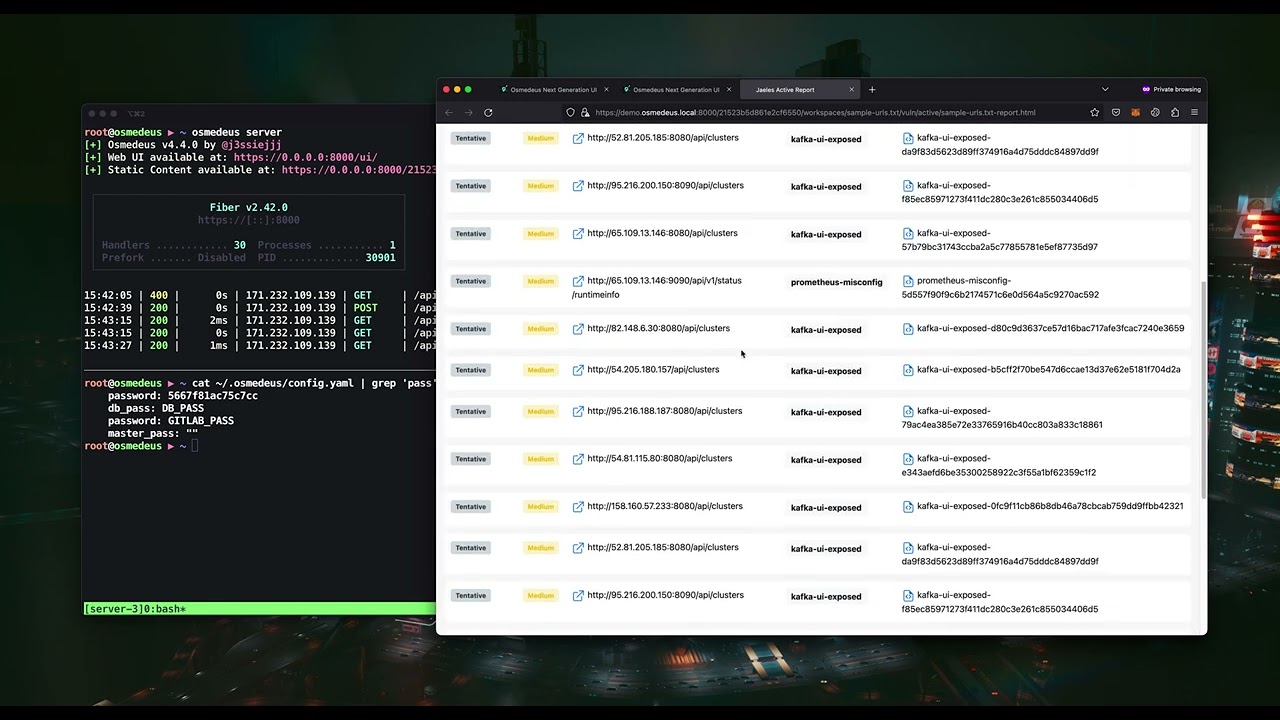The image size is (1280, 720).
Task: Open the Pocket save icon
Action: 1116,113
